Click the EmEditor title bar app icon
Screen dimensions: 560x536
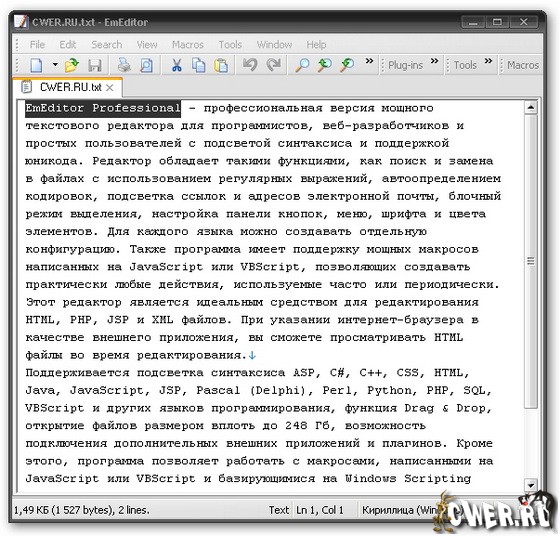pos(21,22)
